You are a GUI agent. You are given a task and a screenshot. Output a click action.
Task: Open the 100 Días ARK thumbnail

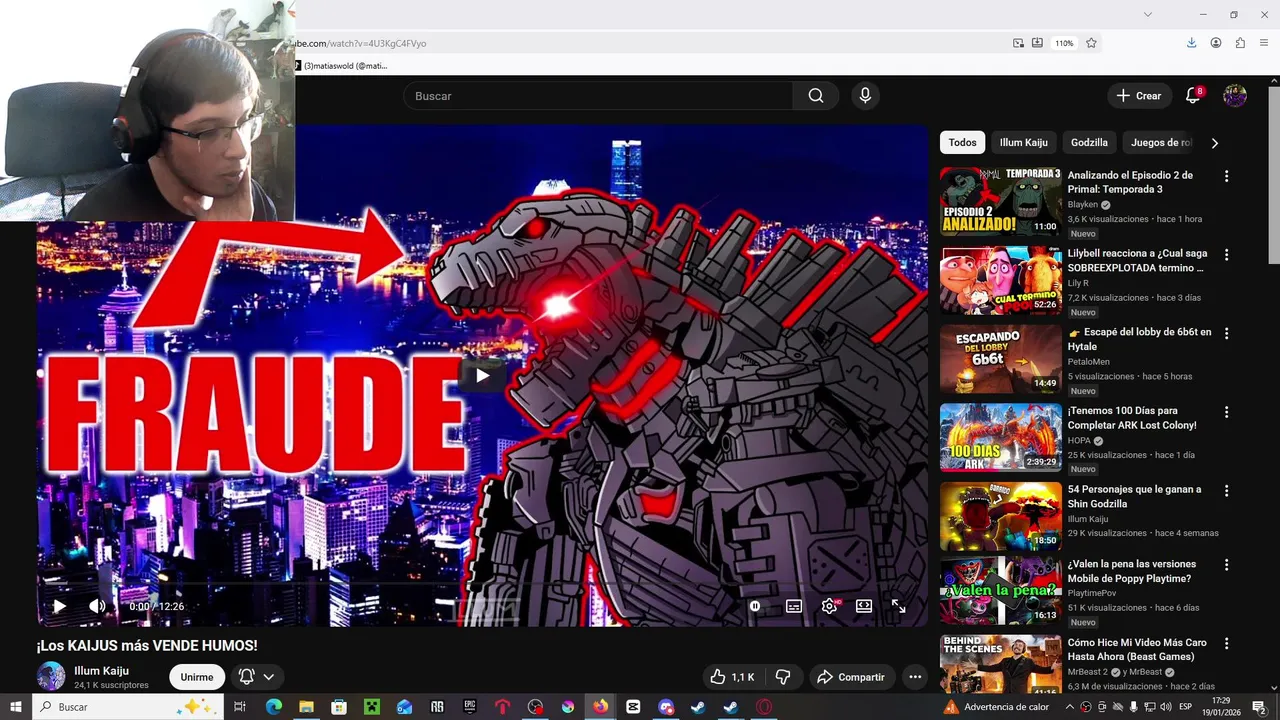tap(1000, 437)
